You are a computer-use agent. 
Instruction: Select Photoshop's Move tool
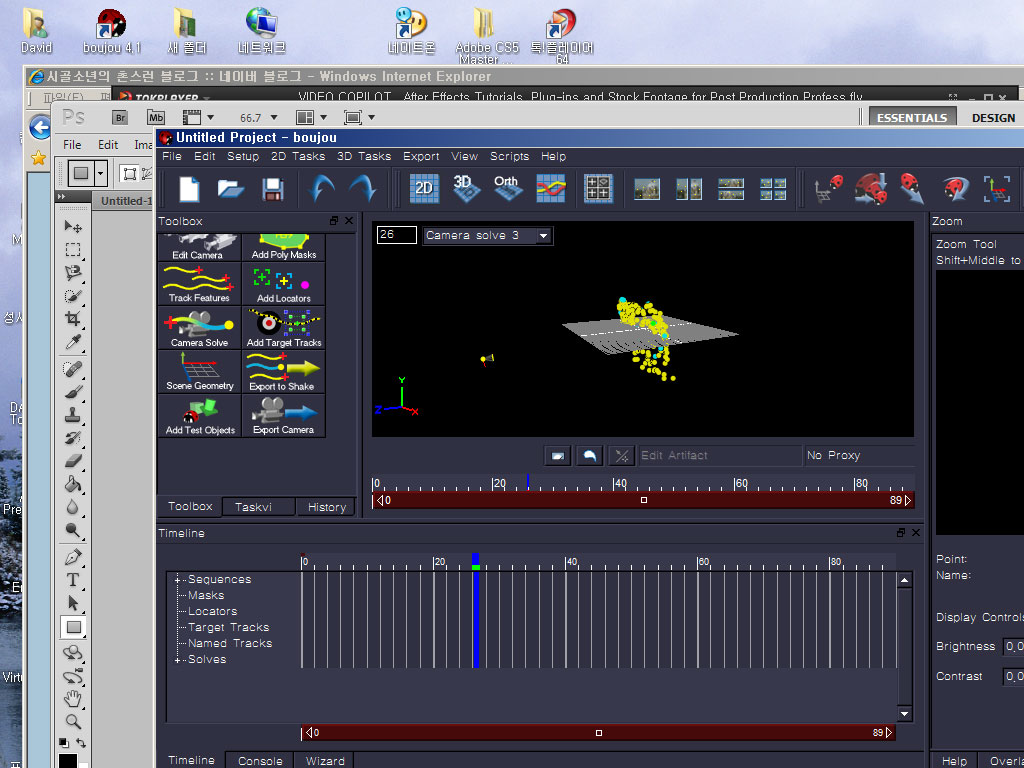tap(72, 227)
